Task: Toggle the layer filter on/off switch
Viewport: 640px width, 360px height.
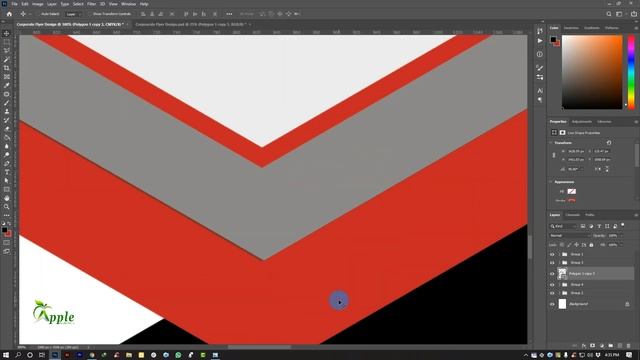Action: 622,225
